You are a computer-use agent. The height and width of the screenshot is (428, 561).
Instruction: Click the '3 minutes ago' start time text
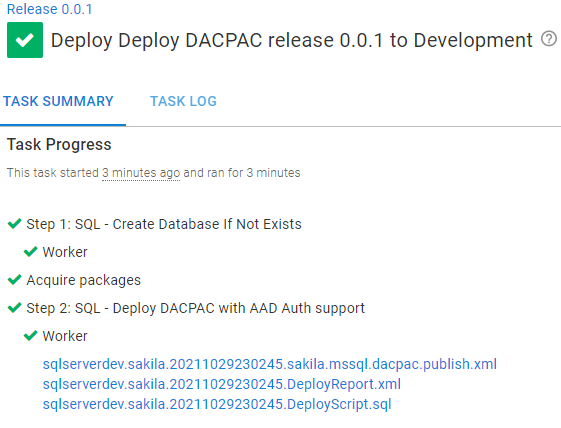pos(141,173)
